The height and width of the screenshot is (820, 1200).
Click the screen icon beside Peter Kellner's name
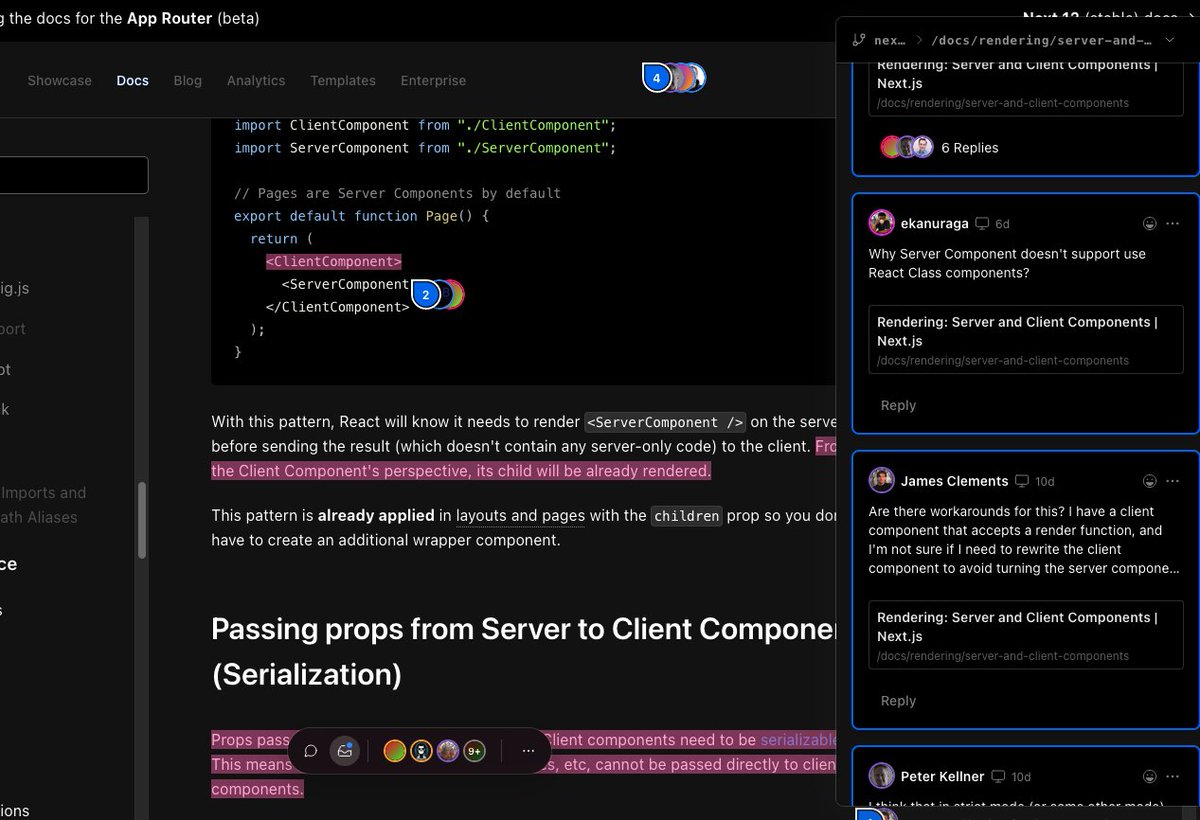click(998, 777)
